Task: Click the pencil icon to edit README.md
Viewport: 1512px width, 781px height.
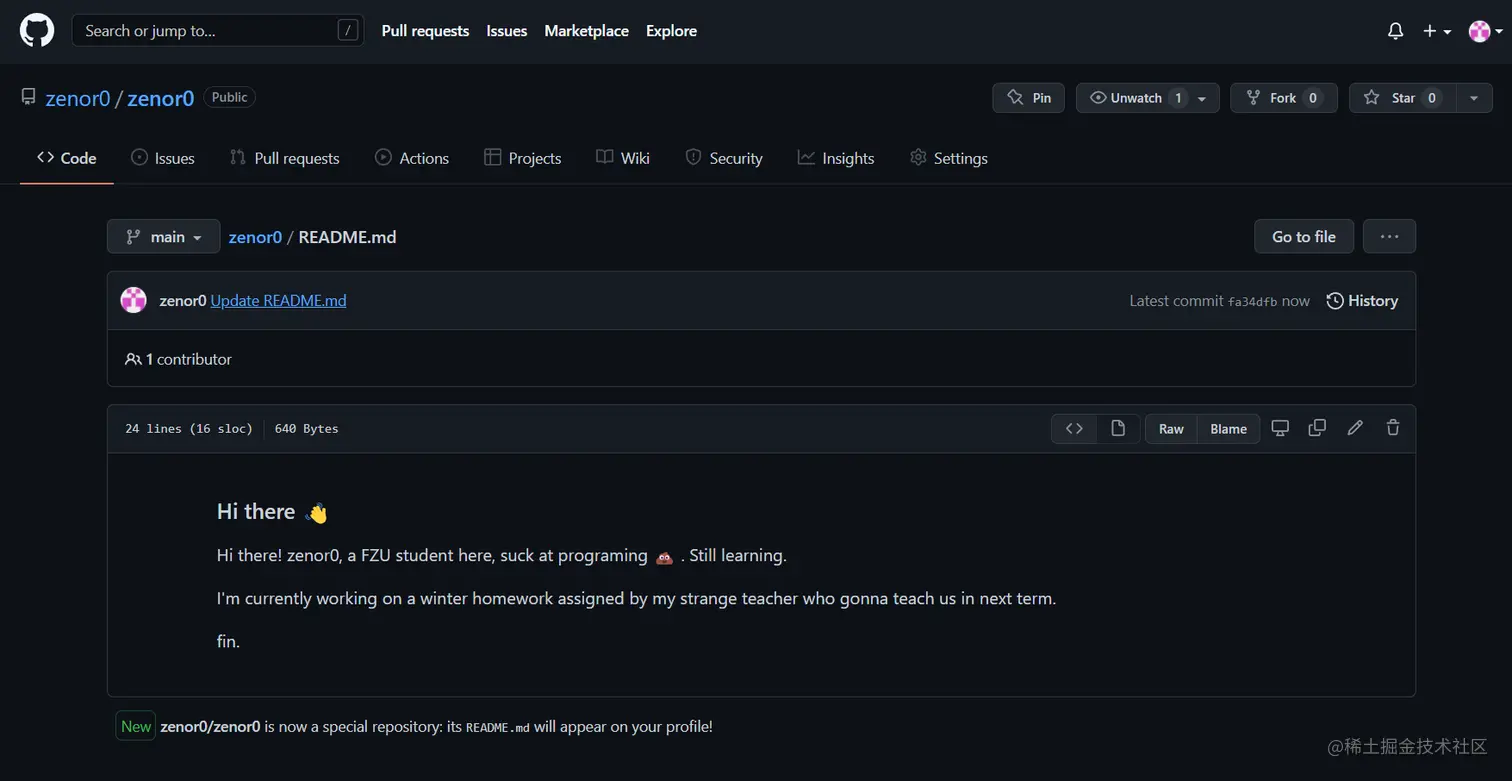Action: [1355, 428]
